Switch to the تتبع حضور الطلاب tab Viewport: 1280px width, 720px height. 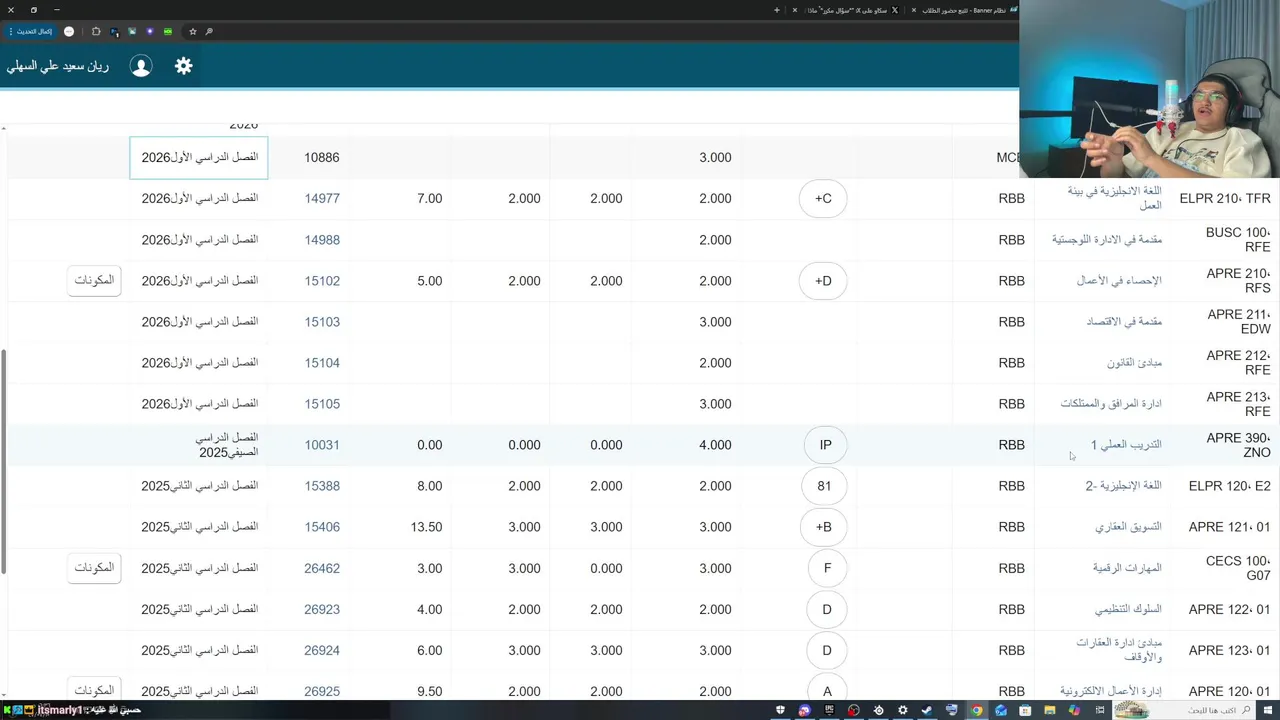[965, 10]
